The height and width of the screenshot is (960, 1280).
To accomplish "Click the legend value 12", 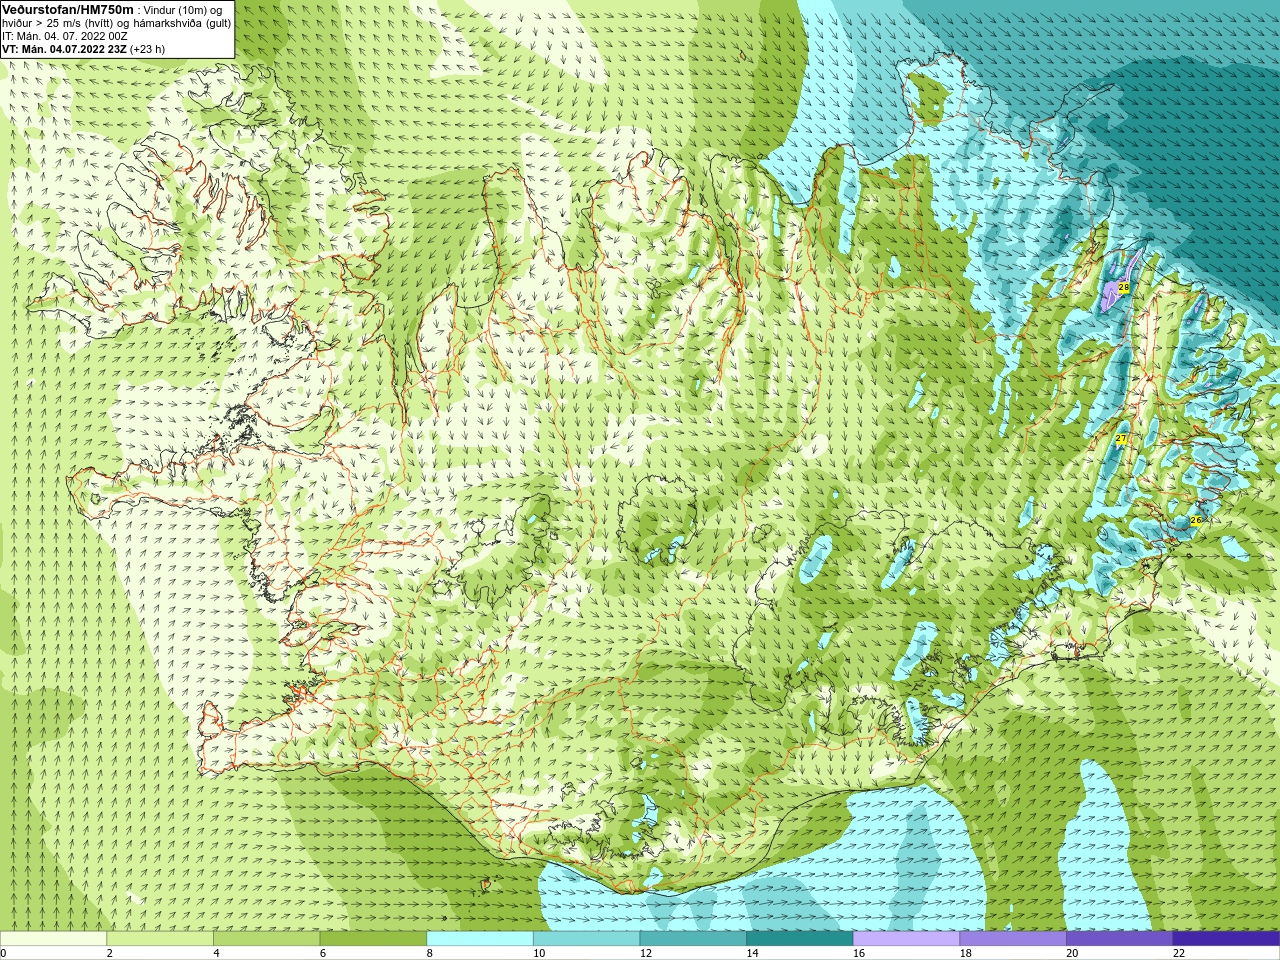I will [x=646, y=954].
